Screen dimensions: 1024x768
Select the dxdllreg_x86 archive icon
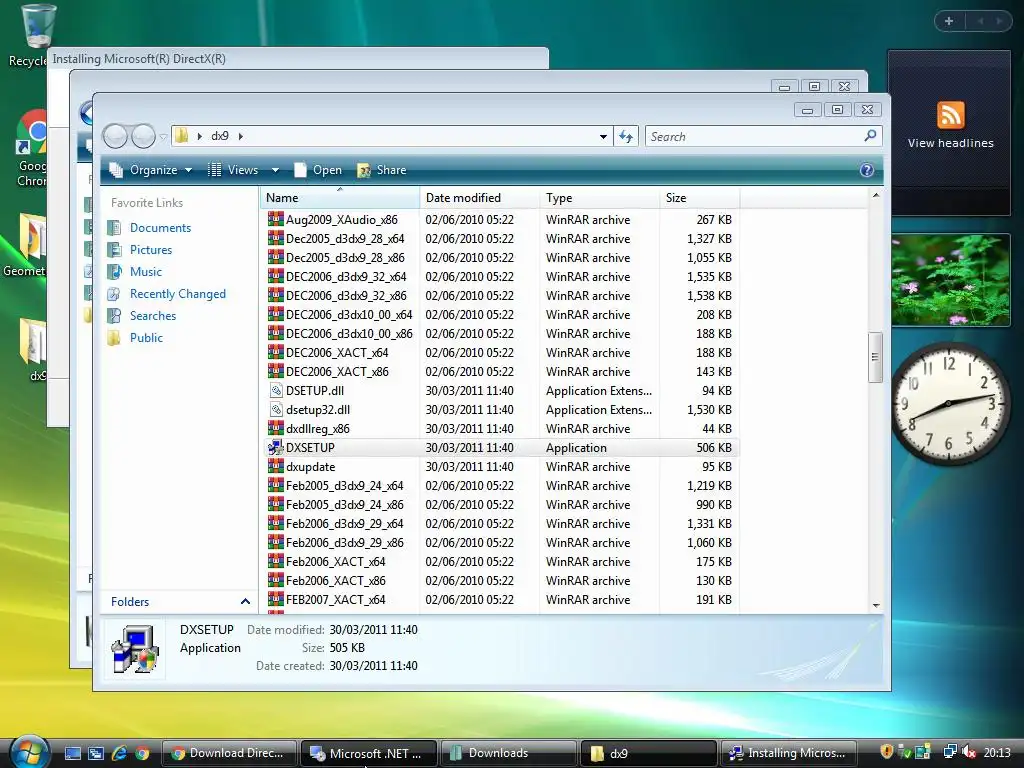[x=276, y=428]
